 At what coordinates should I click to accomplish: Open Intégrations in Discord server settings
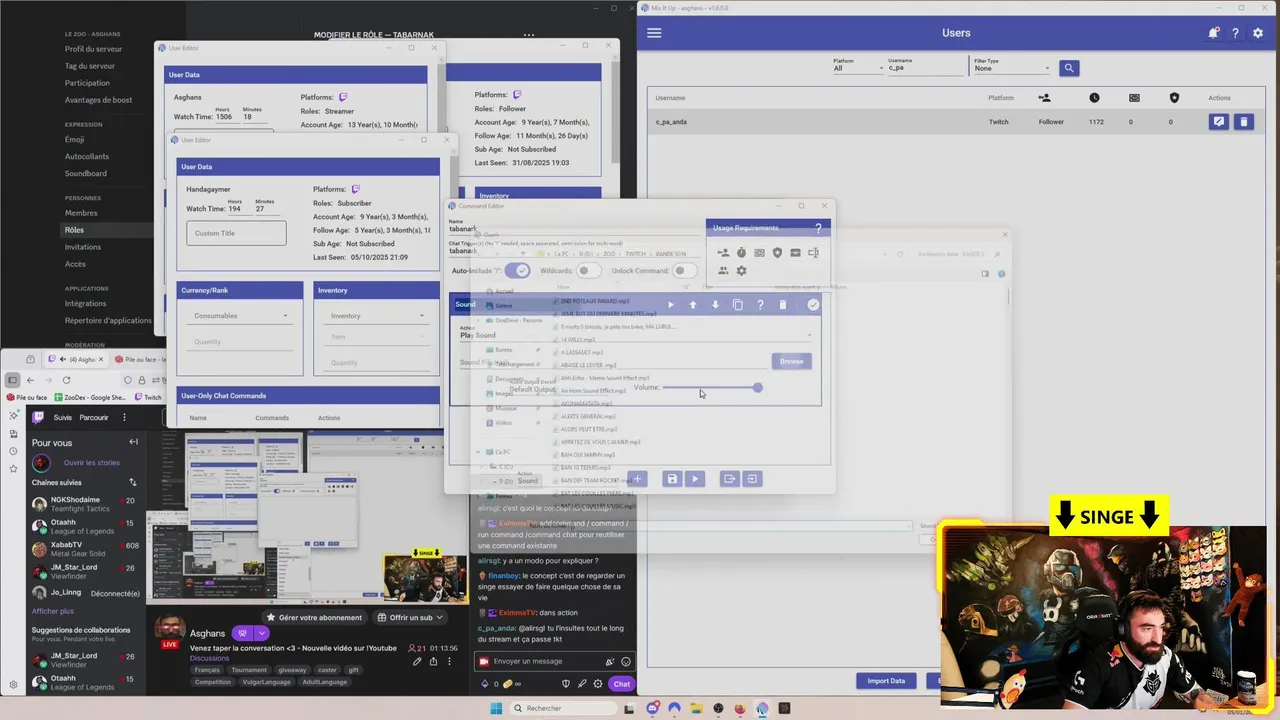85,303
